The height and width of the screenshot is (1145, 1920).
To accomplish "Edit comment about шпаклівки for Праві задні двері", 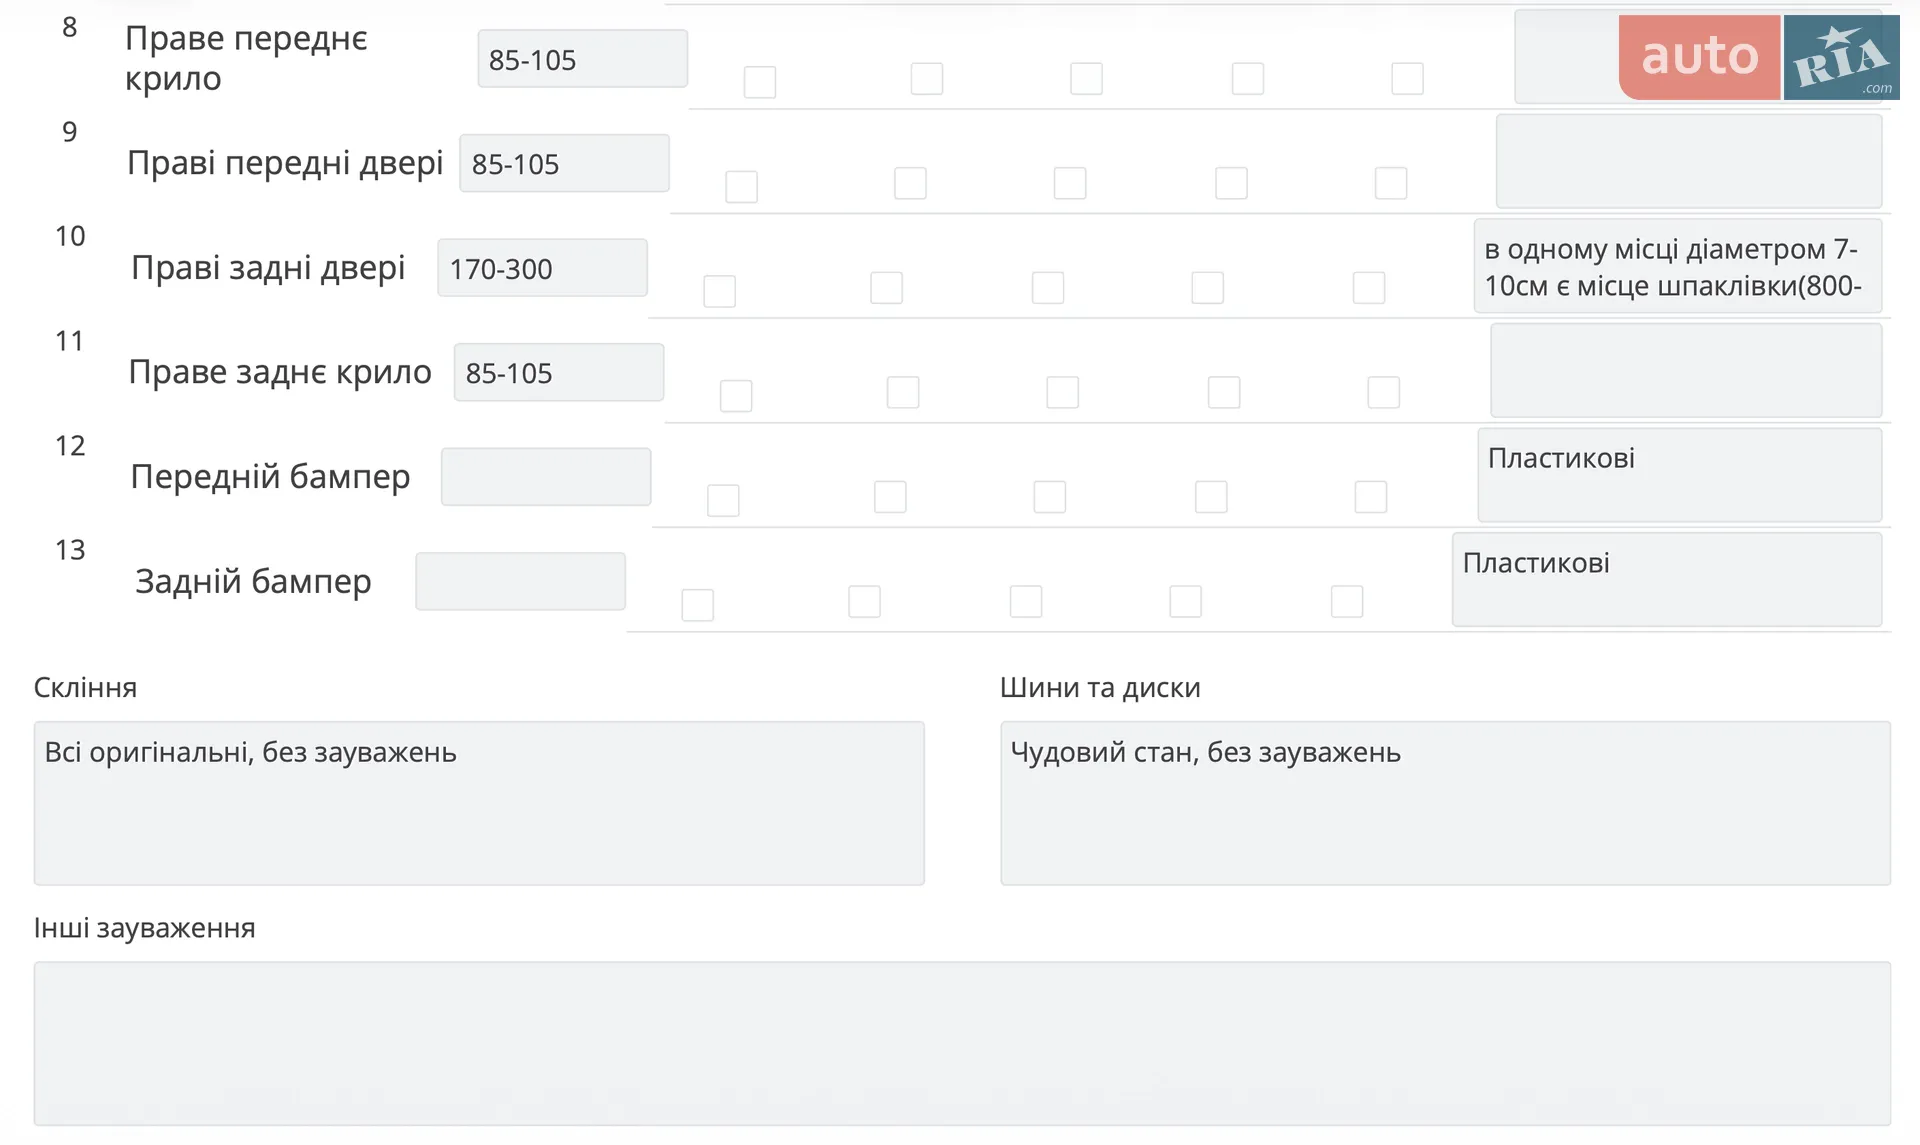I will coord(1678,266).
